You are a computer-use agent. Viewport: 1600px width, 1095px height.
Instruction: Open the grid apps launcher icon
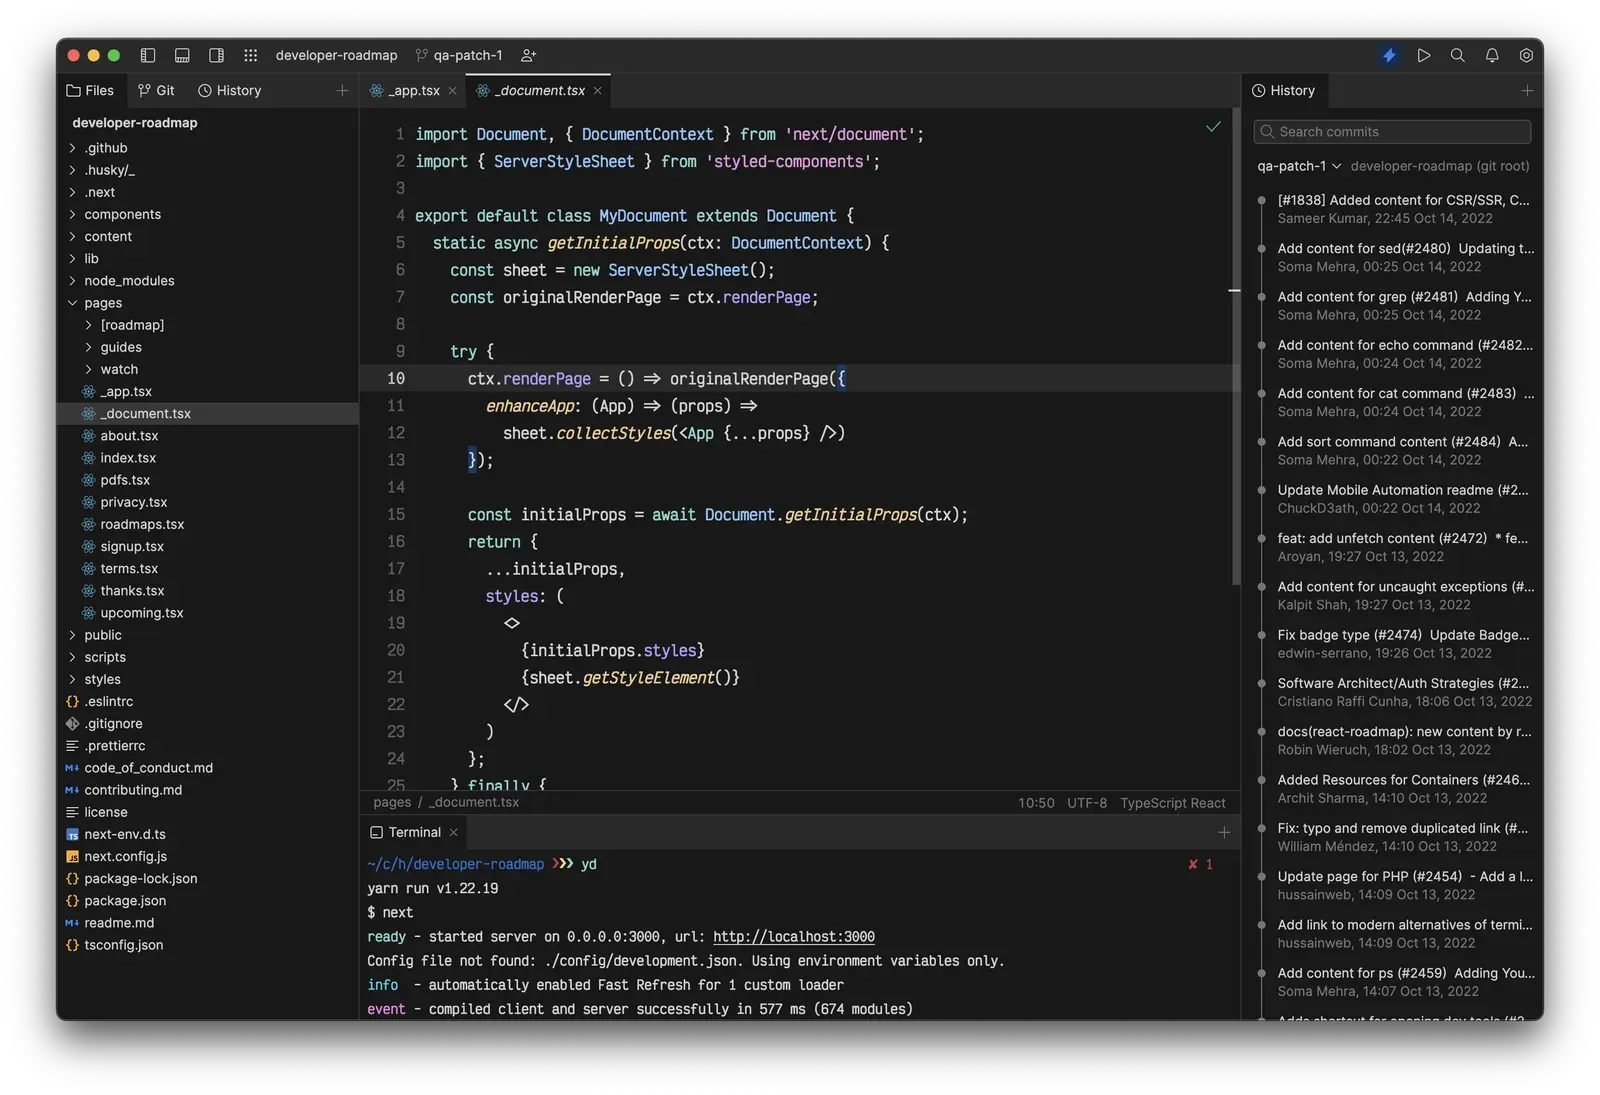click(250, 55)
